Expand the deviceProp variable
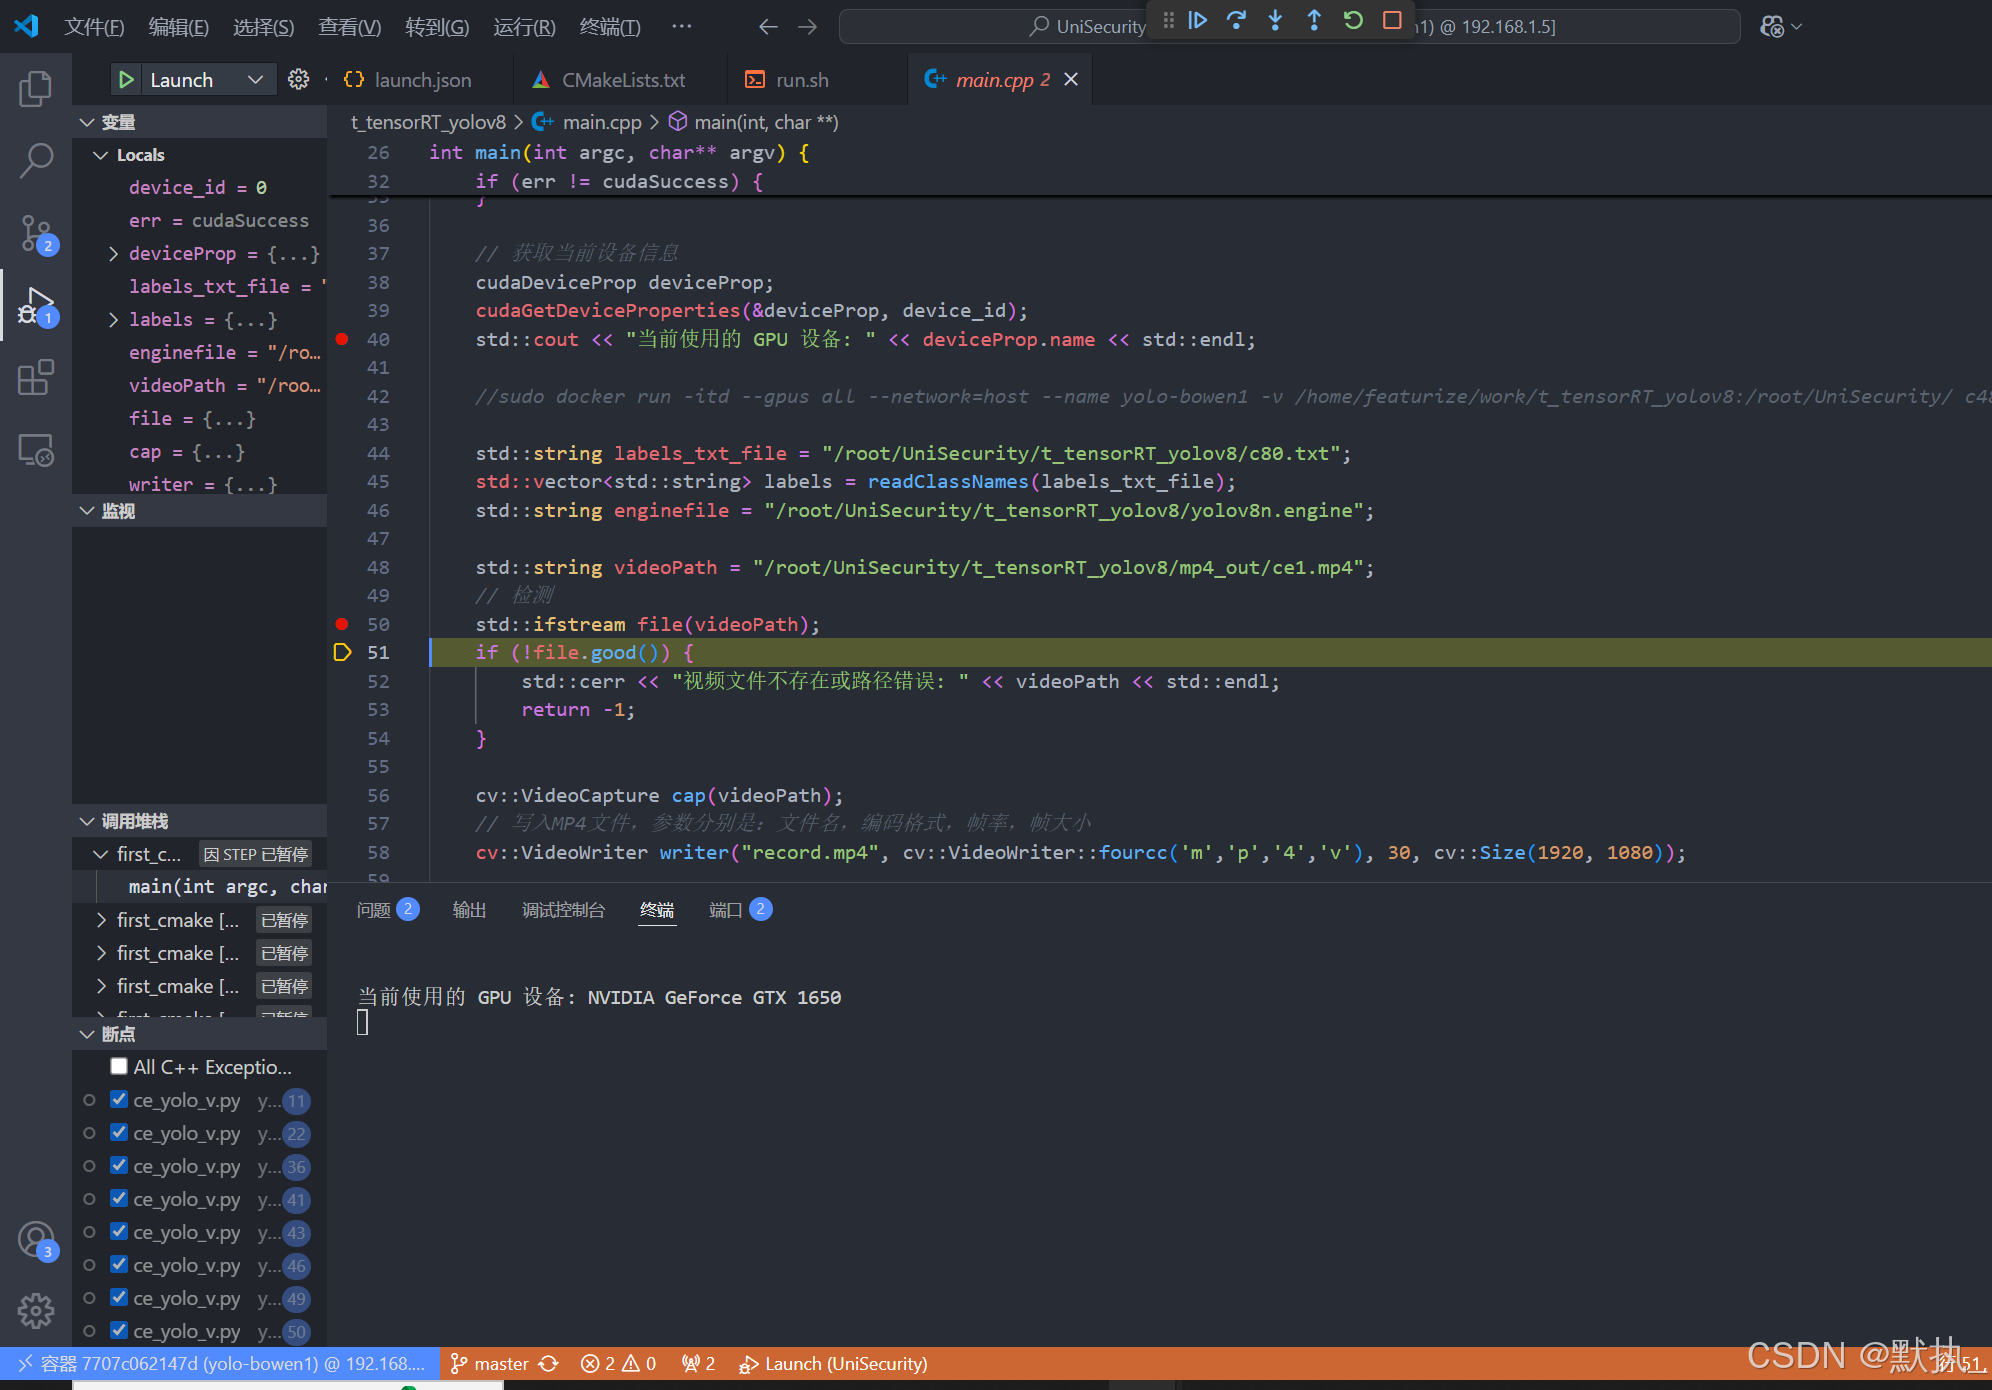 click(112, 253)
